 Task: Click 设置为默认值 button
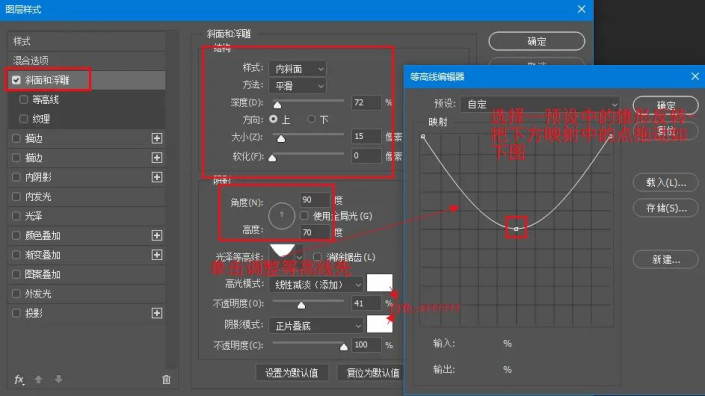[291, 373]
